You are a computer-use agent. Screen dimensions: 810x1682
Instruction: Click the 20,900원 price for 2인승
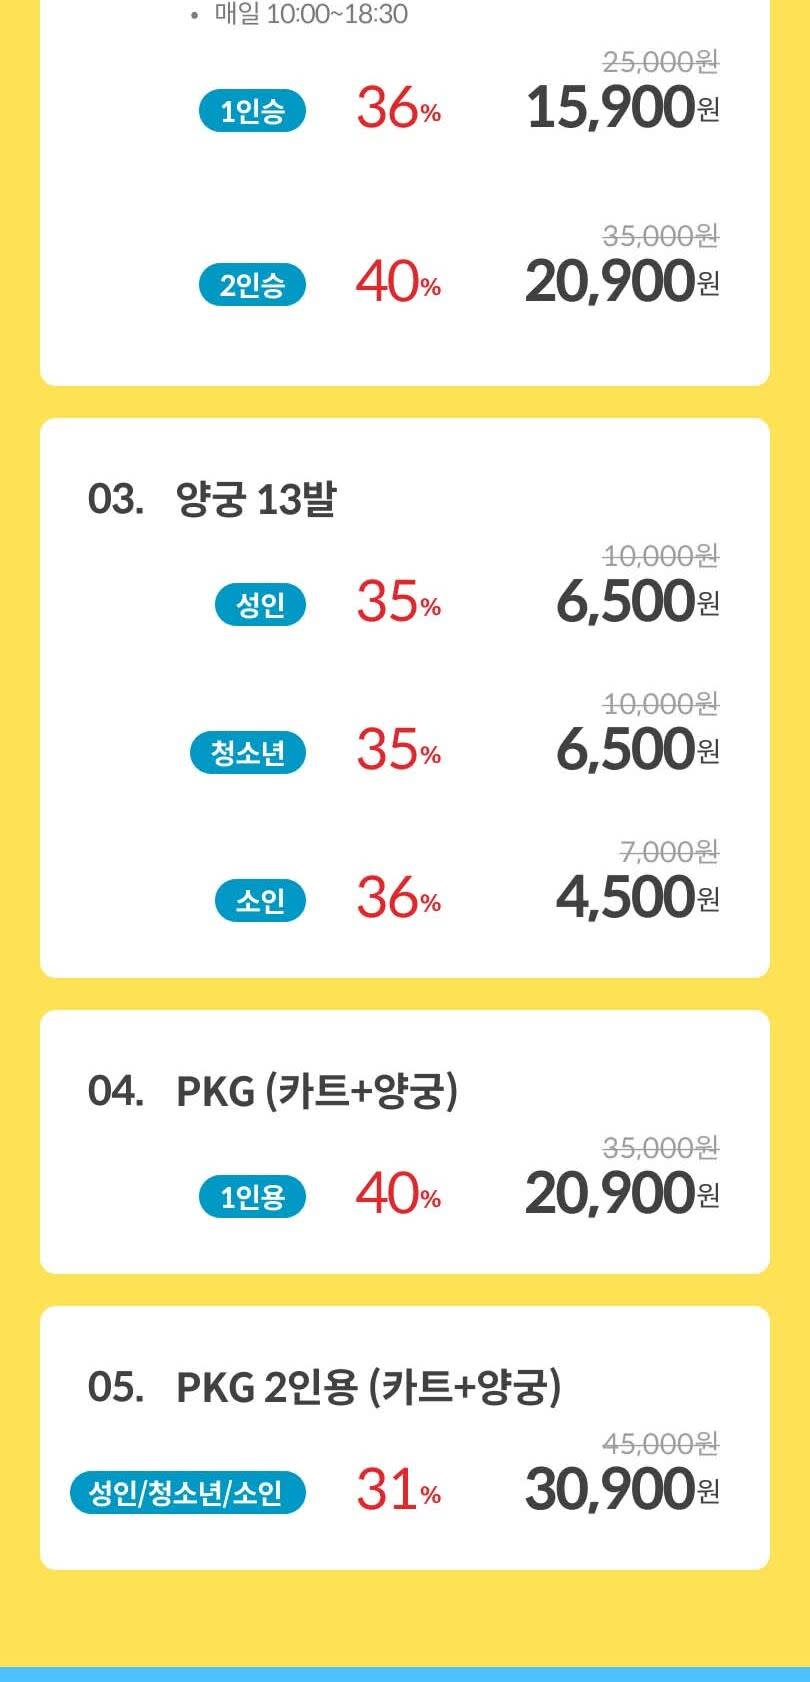pyautogui.click(x=621, y=282)
